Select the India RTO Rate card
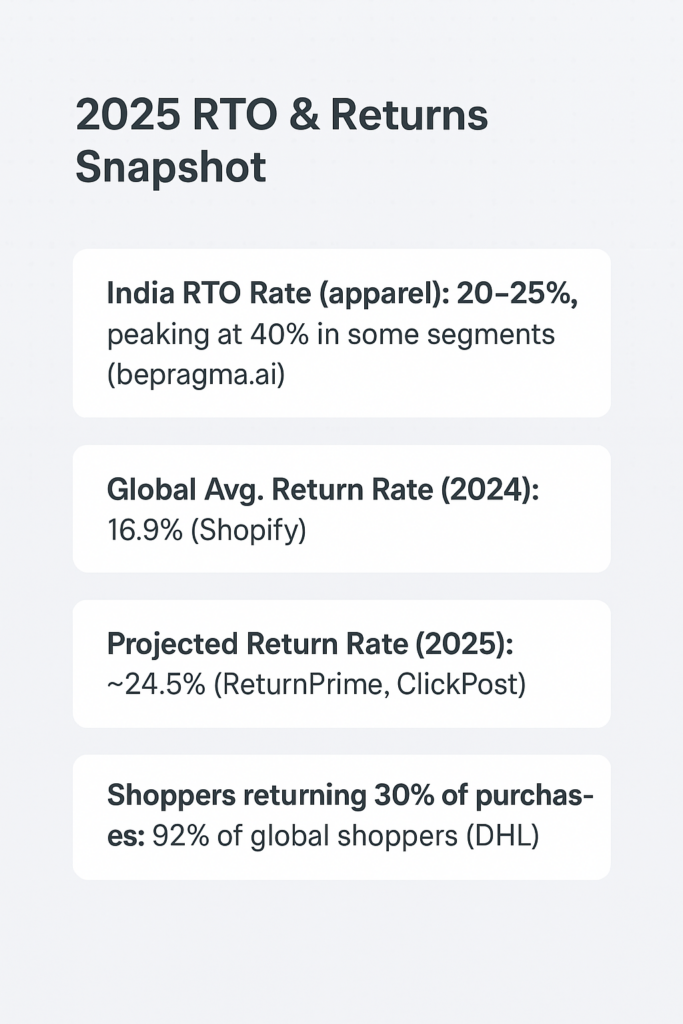Image resolution: width=683 pixels, height=1024 pixels. pyautogui.click(x=342, y=333)
